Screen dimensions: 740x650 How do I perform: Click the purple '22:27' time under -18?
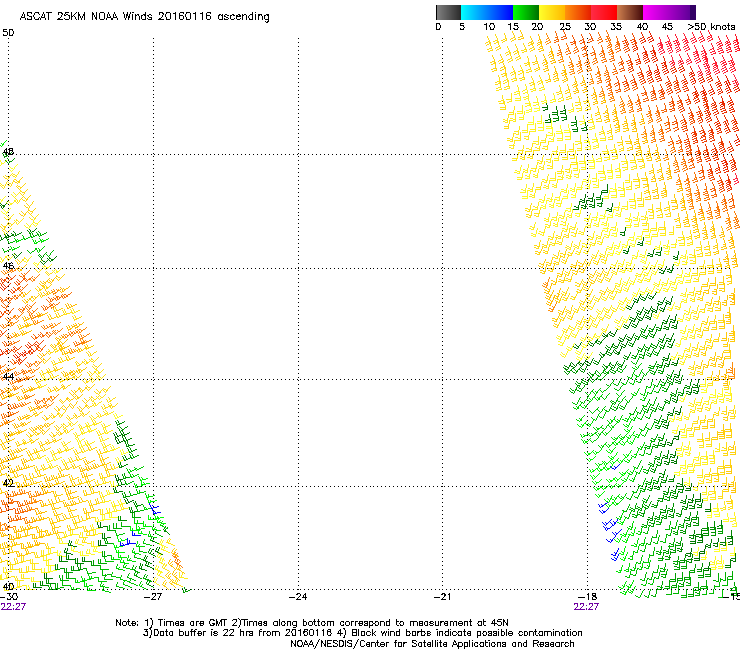(586, 607)
